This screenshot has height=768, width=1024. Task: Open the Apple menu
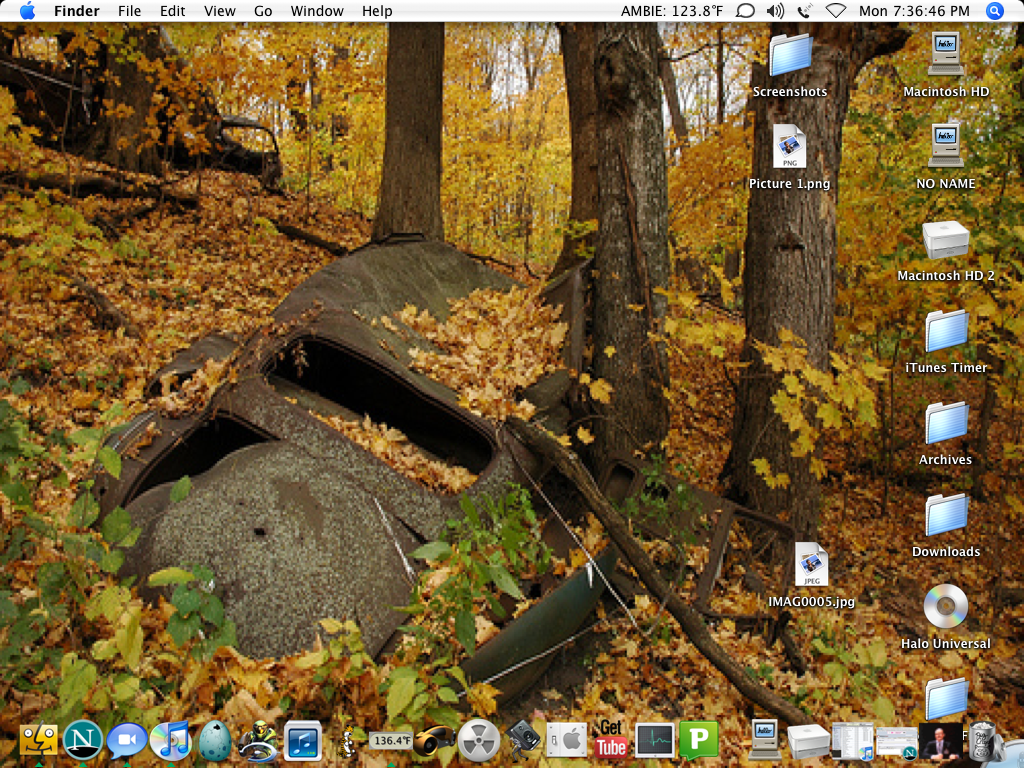[27, 11]
